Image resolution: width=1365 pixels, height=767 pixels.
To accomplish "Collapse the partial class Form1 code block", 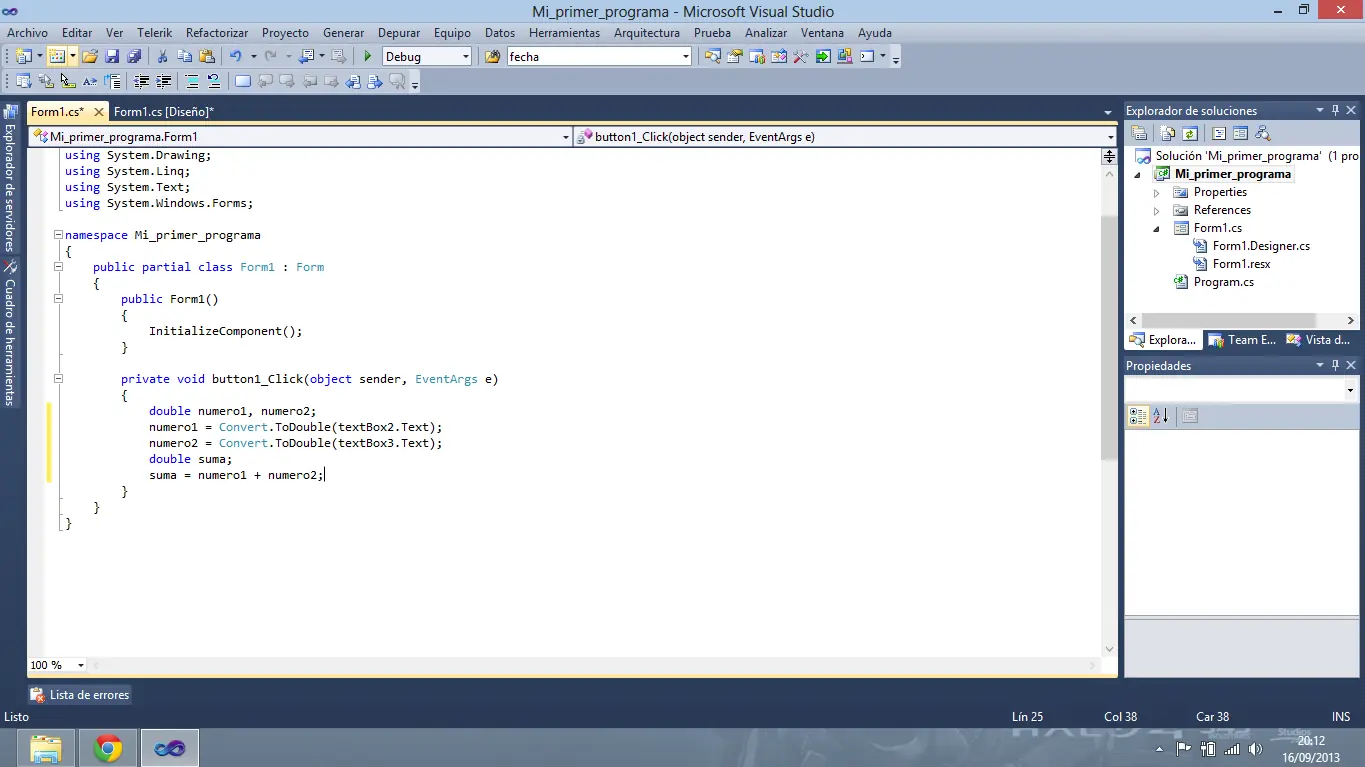I will (58, 267).
